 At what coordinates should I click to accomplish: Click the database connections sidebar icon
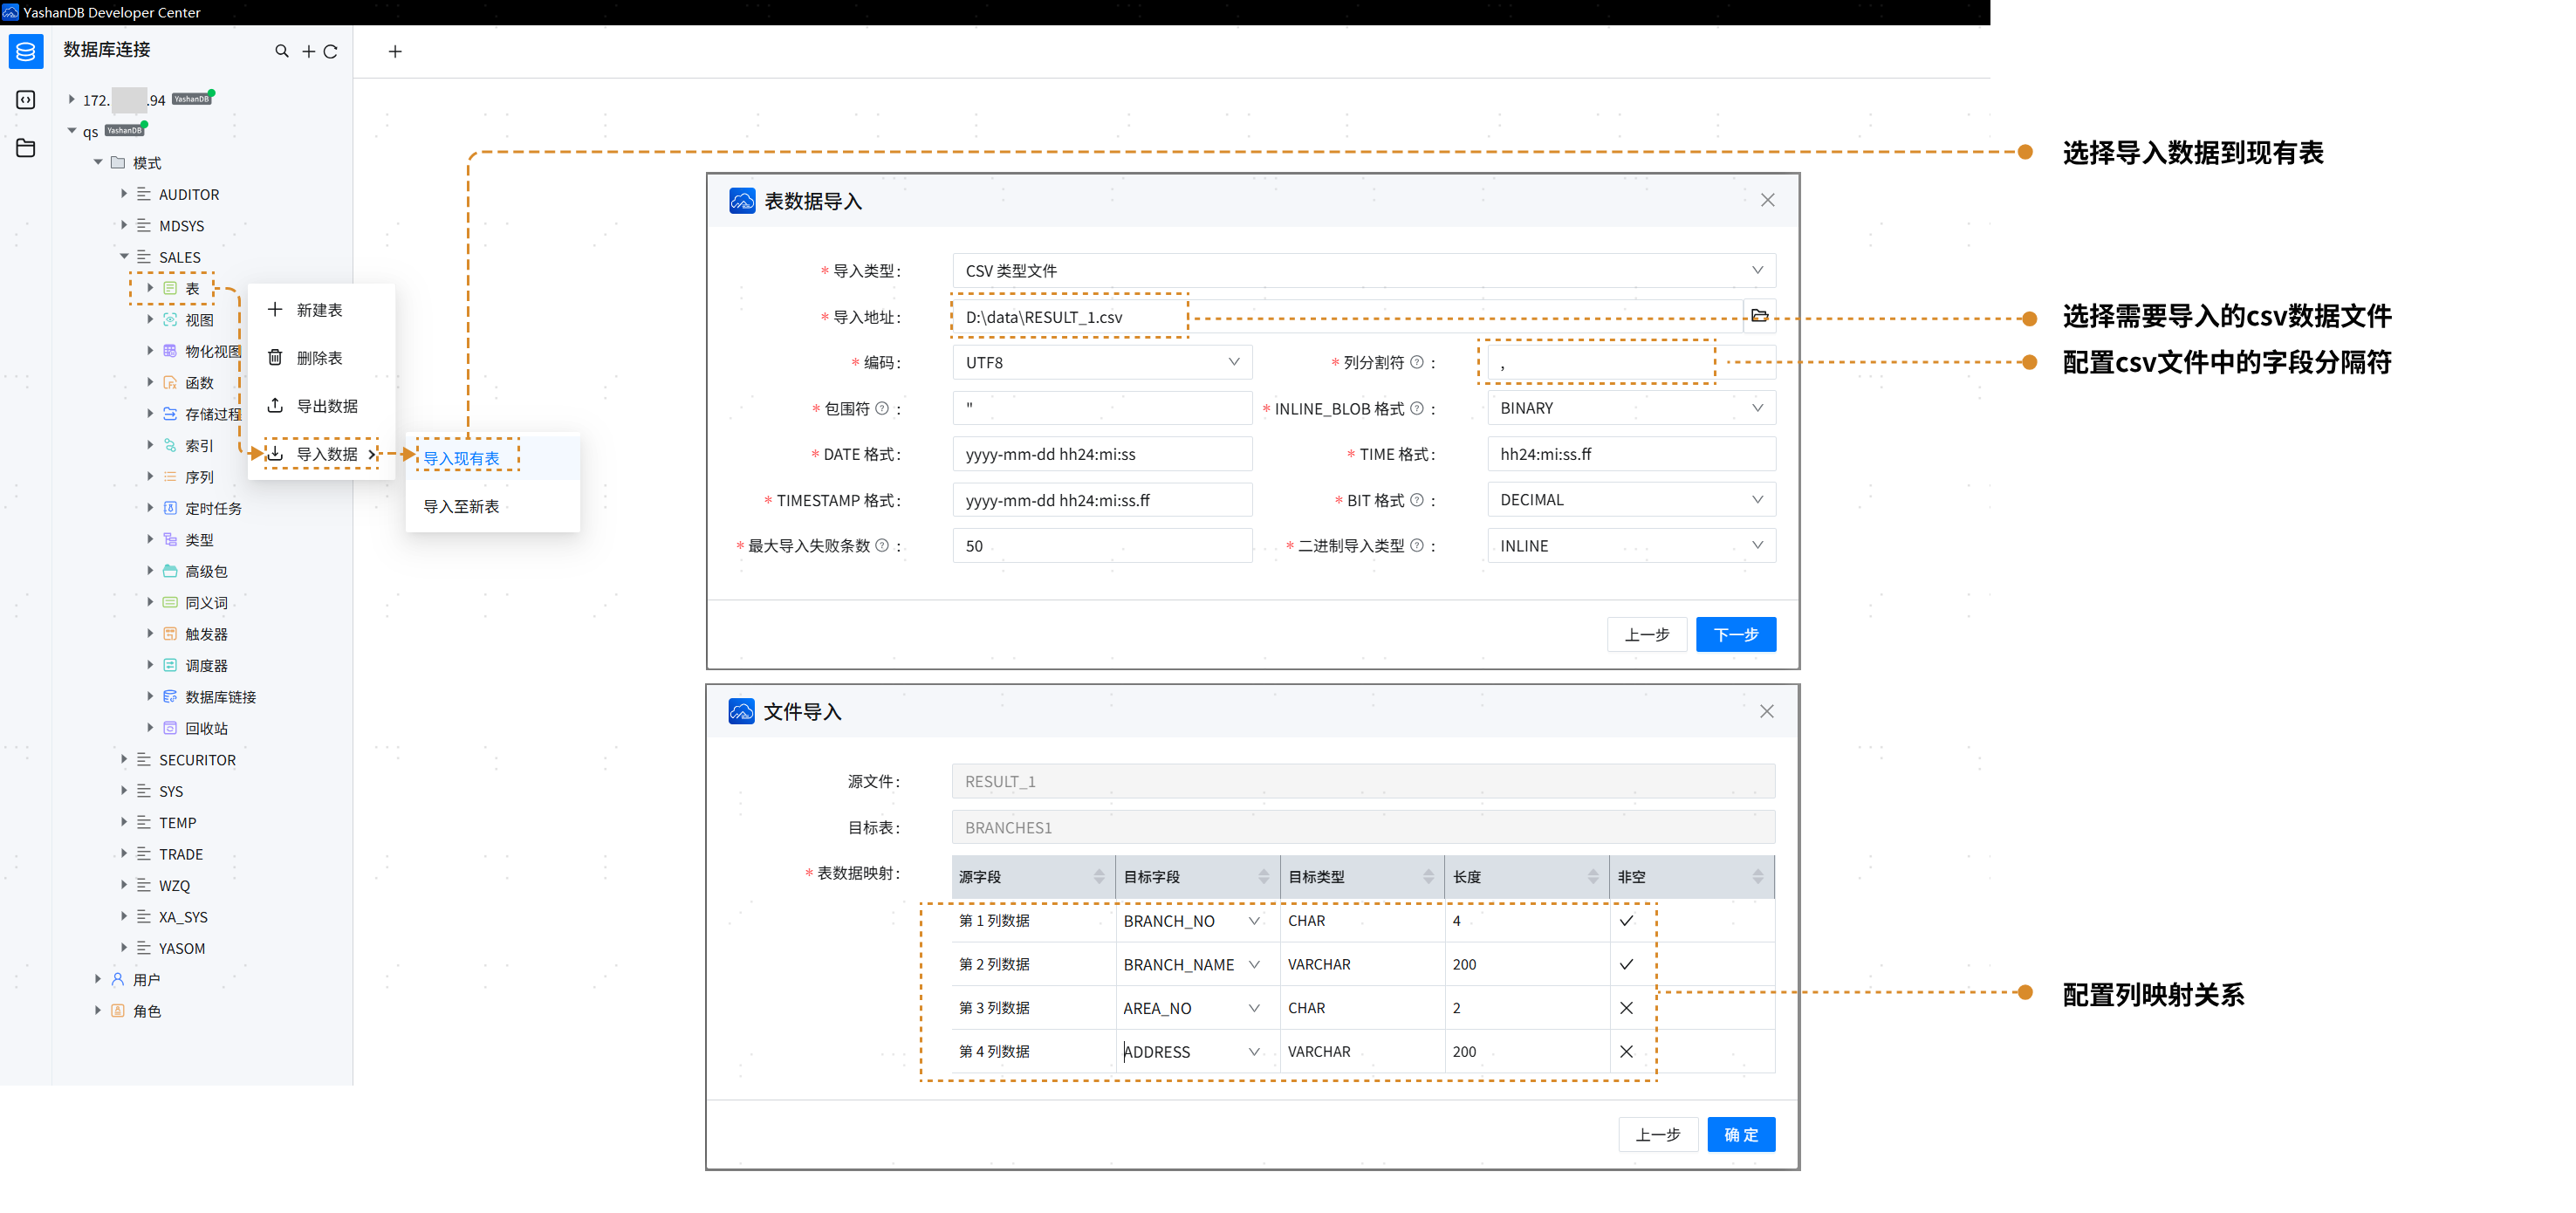pos(26,51)
